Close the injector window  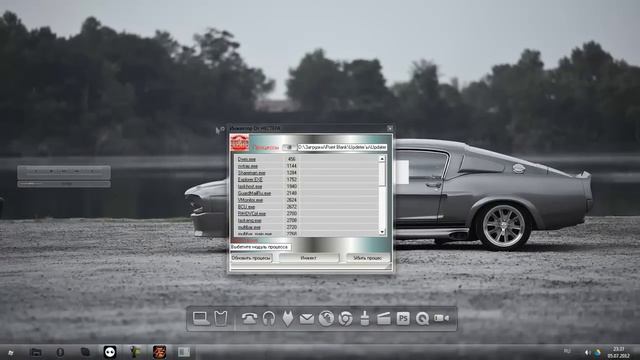pos(389,128)
